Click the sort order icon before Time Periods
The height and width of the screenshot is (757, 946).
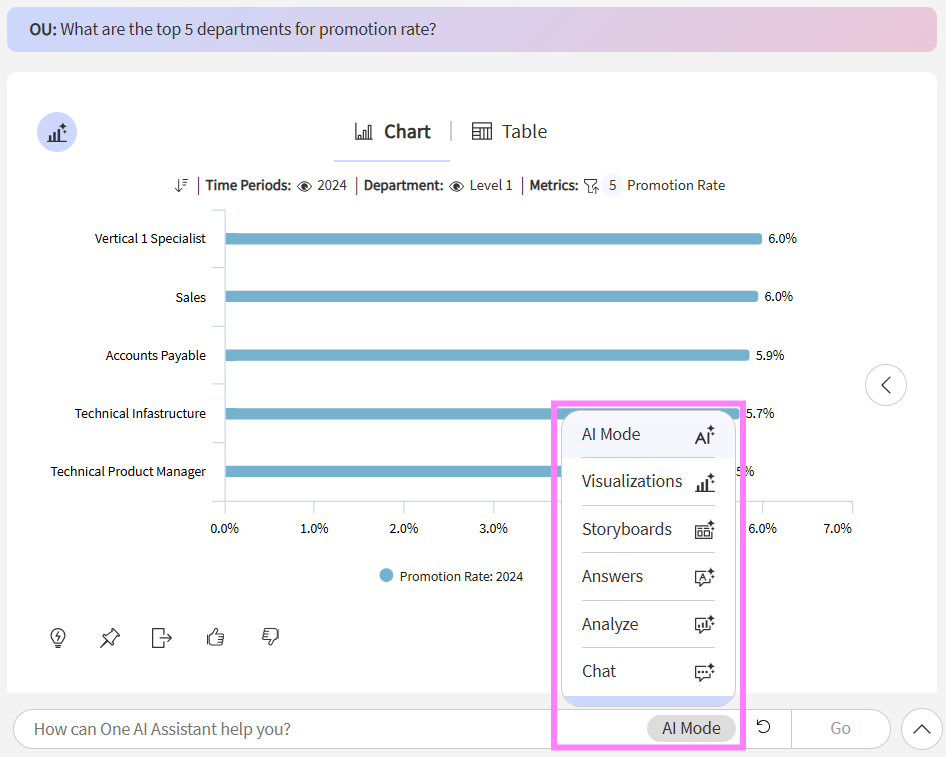[181, 185]
